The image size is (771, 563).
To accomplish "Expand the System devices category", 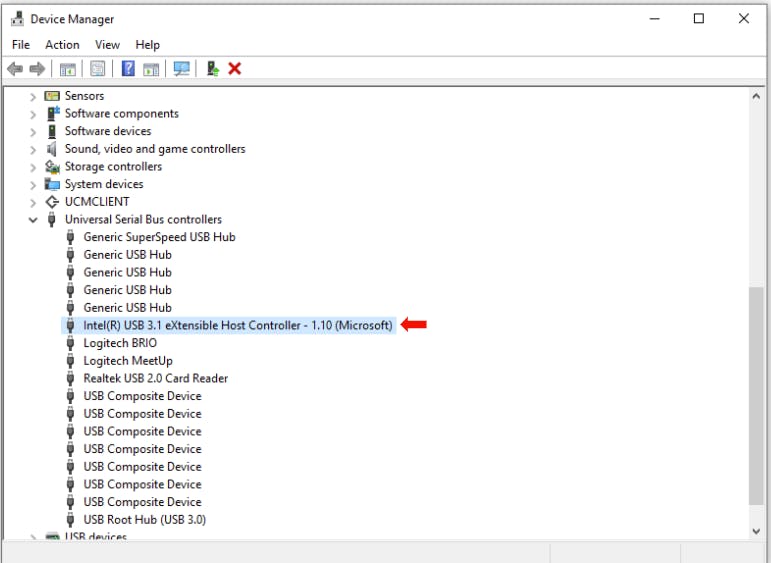I will click(x=33, y=185).
